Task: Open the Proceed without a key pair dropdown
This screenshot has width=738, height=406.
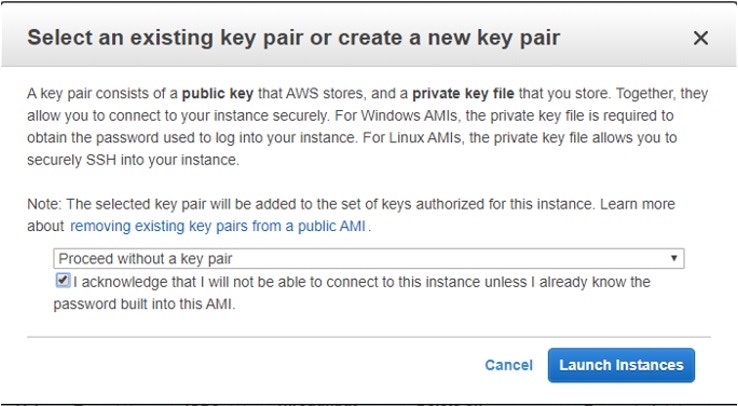Action: (369, 259)
